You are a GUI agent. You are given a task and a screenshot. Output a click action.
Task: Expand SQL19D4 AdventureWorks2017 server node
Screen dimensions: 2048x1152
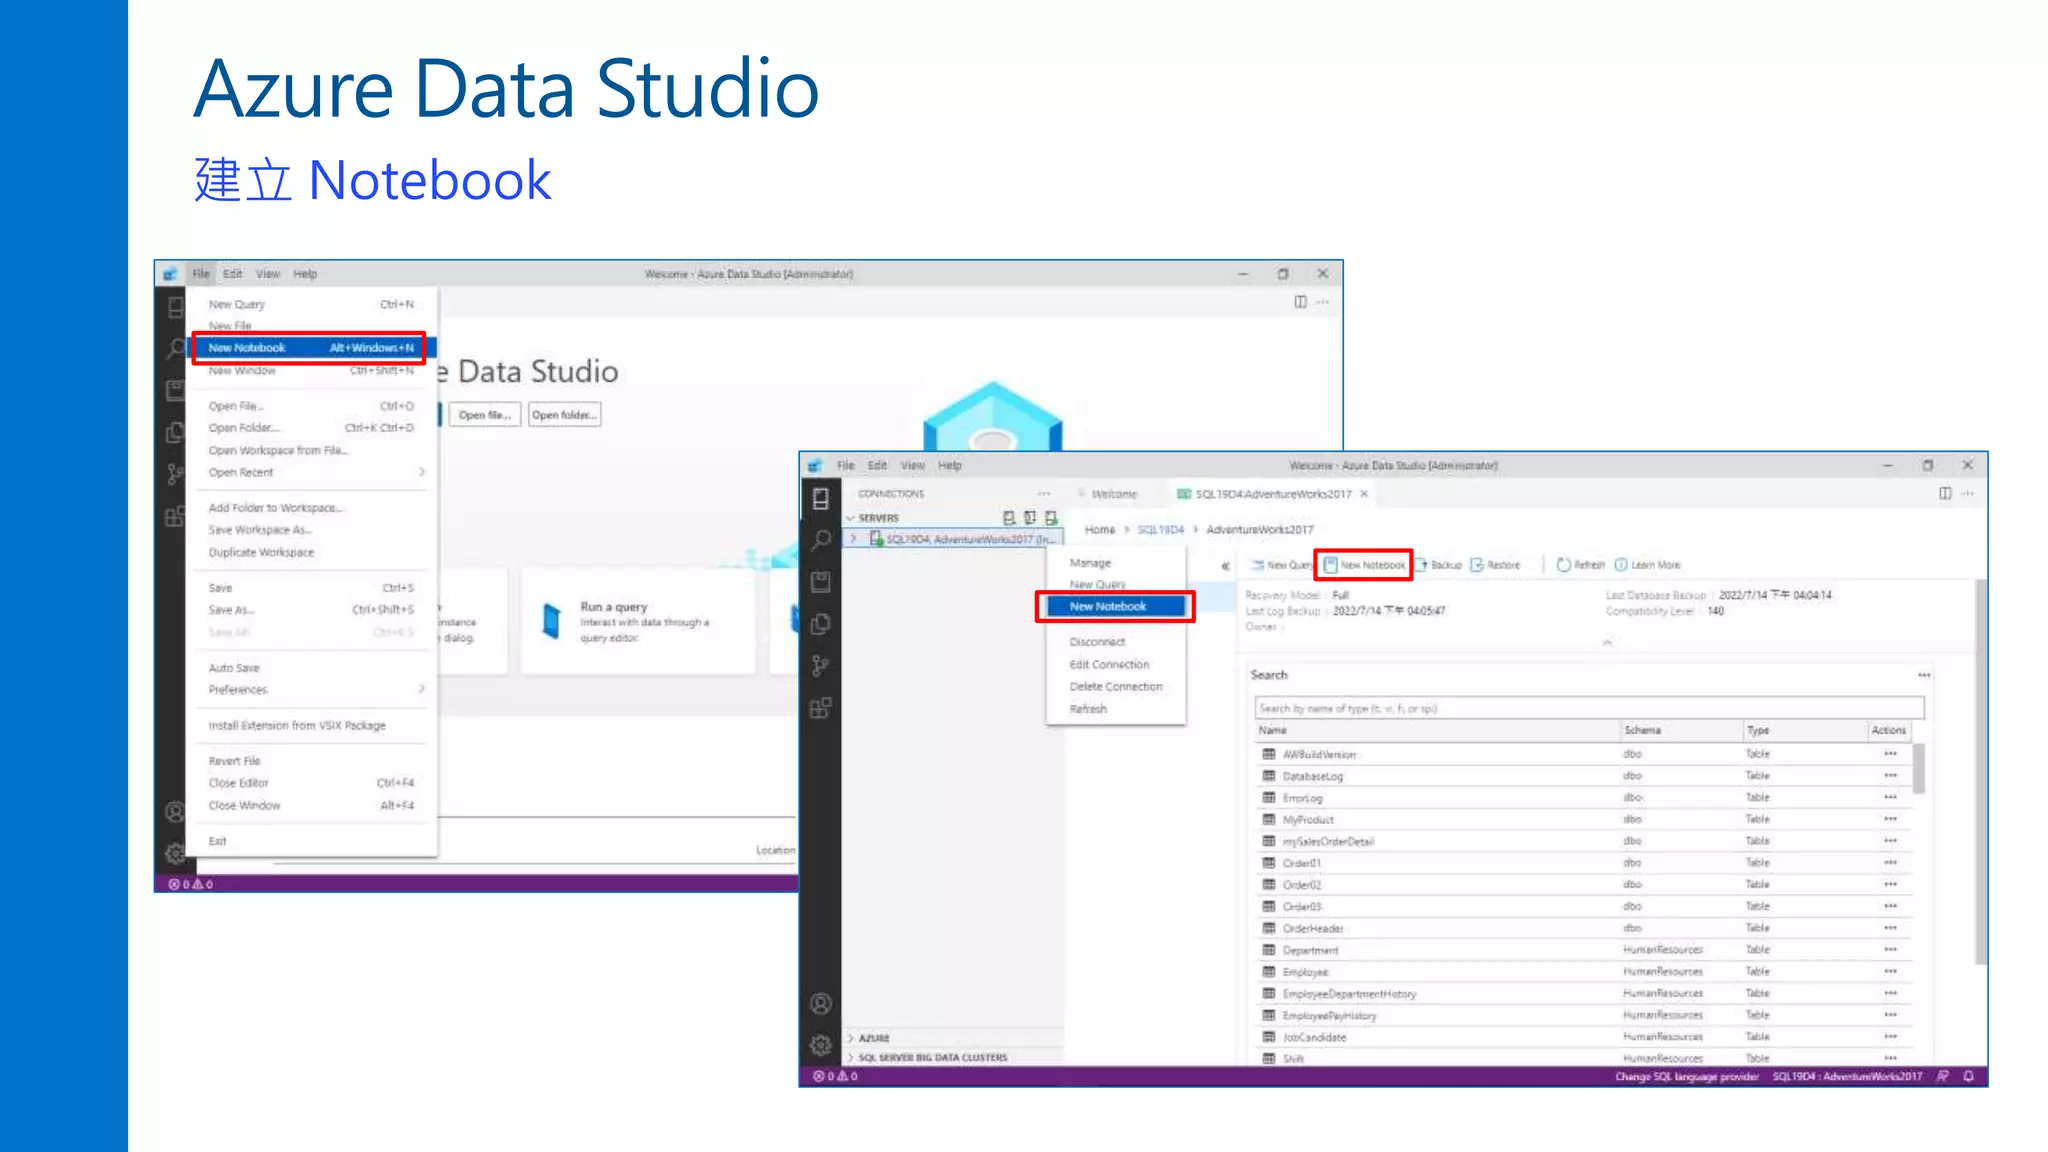click(853, 539)
